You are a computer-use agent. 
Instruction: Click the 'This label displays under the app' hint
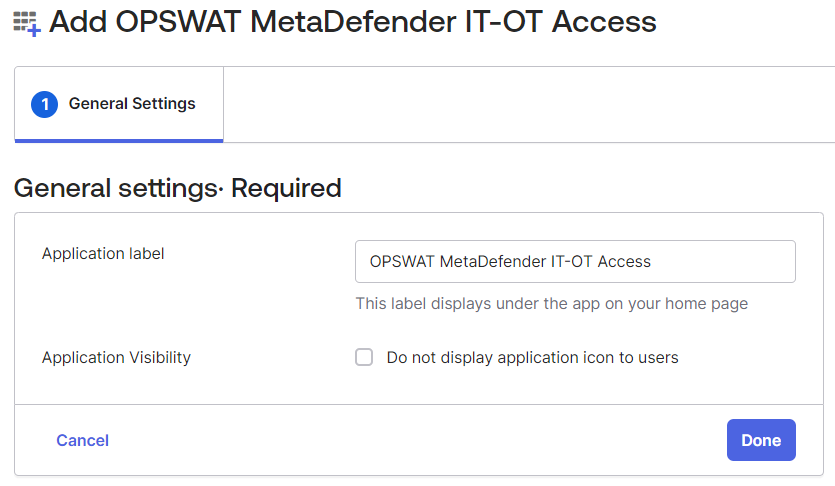pos(552,303)
